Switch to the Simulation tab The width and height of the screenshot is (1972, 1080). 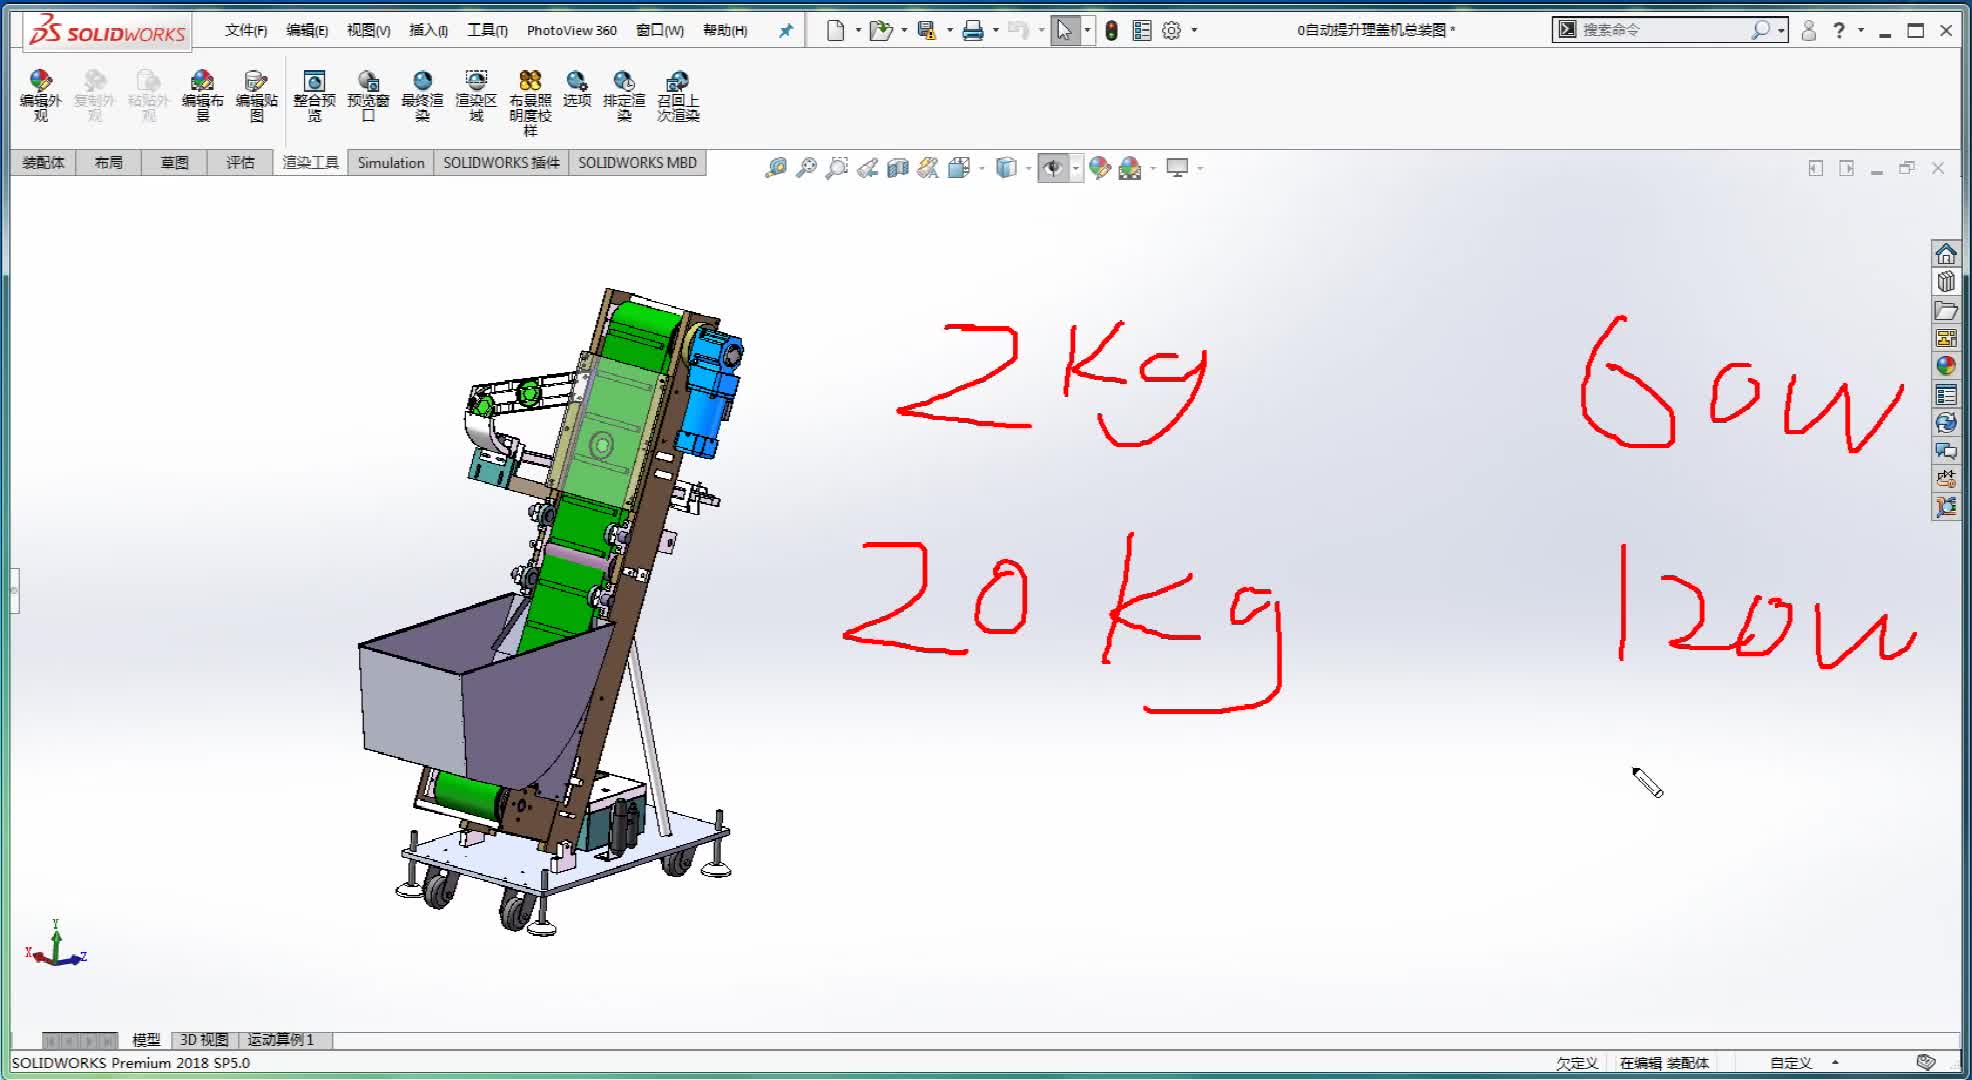click(x=390, y=163)
